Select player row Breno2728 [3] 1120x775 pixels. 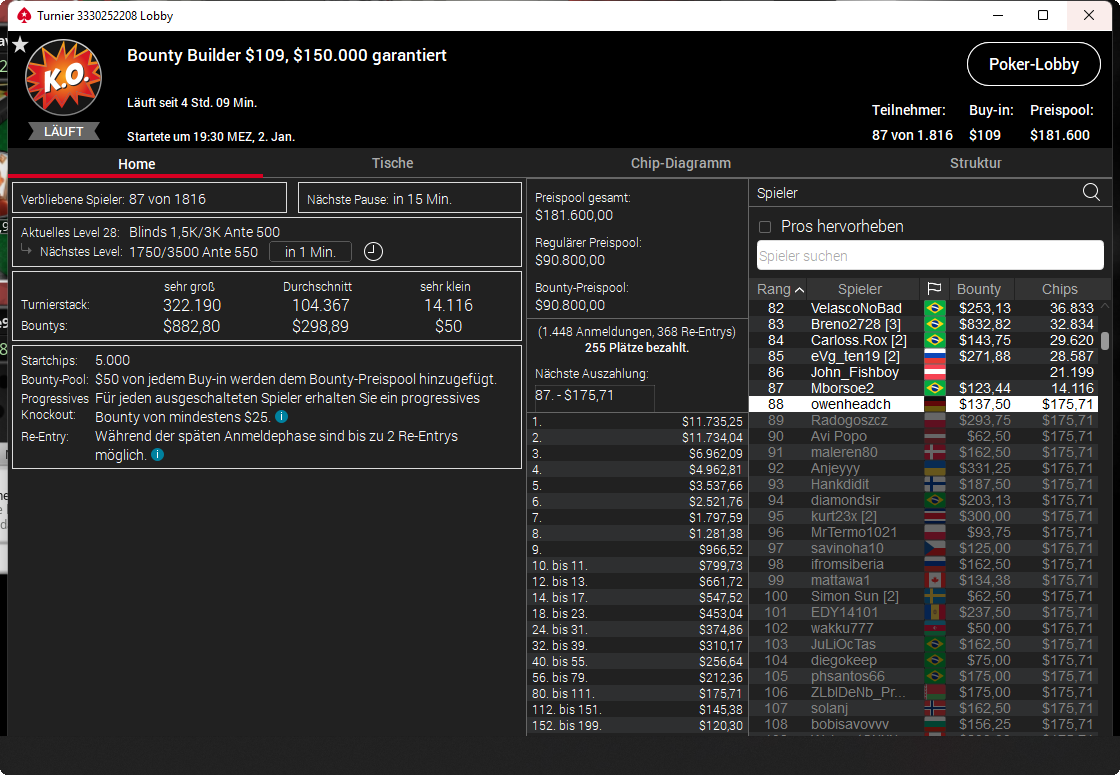923,324
